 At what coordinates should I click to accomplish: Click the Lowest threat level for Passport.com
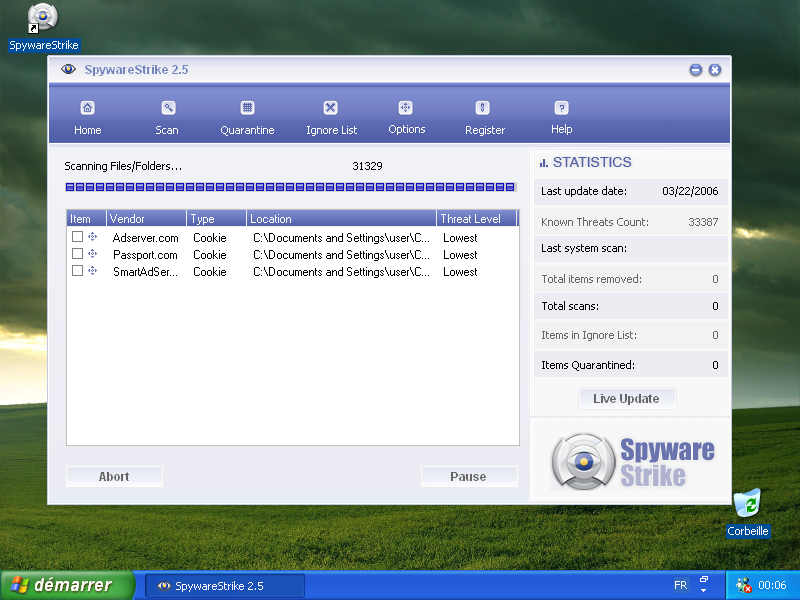coord(460,255)
